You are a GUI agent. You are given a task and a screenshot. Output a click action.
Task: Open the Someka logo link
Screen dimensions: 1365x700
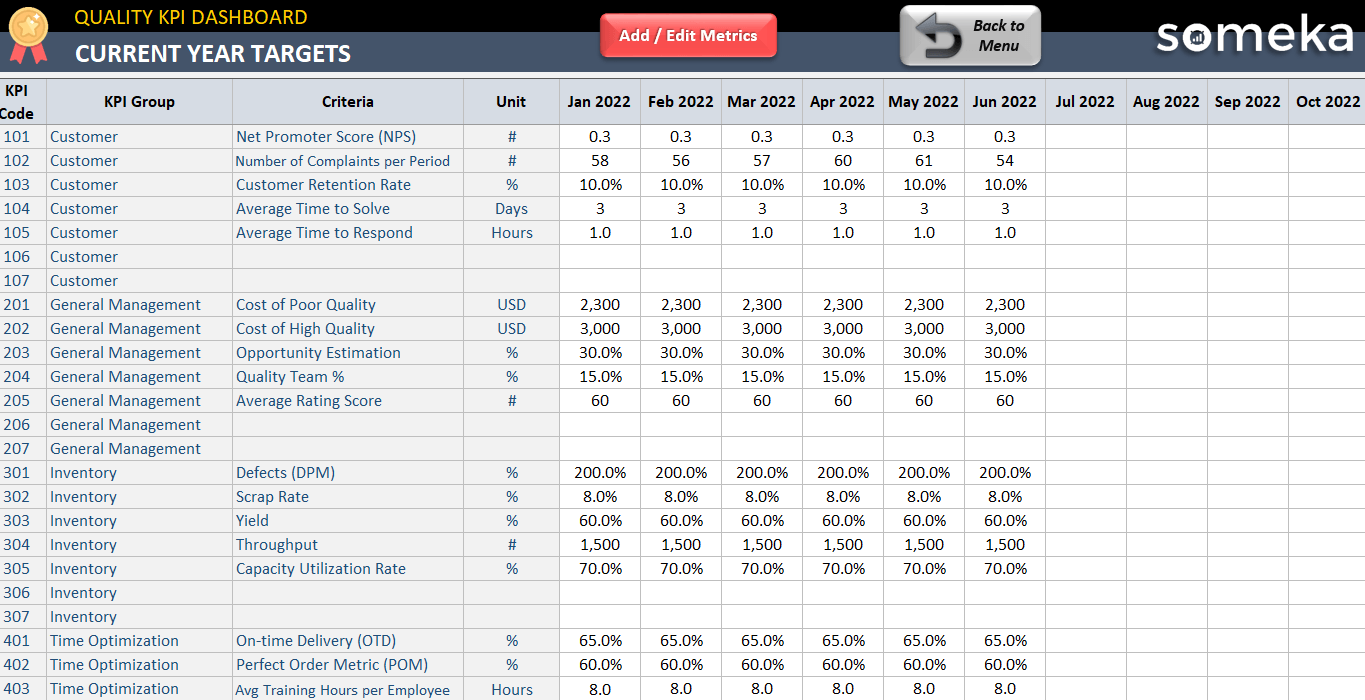(x=1255, y=36)
